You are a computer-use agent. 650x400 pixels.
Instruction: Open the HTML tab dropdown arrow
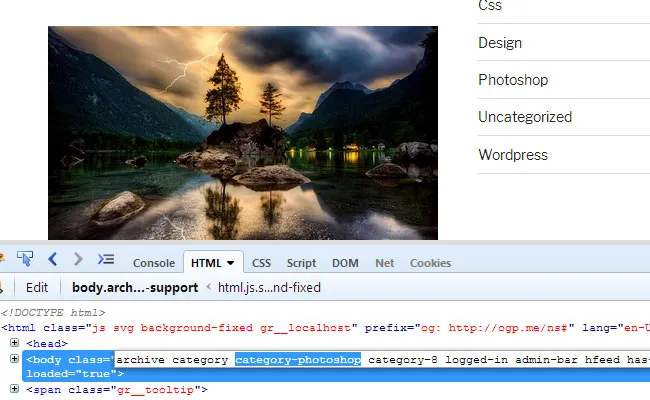click(231, 263)
